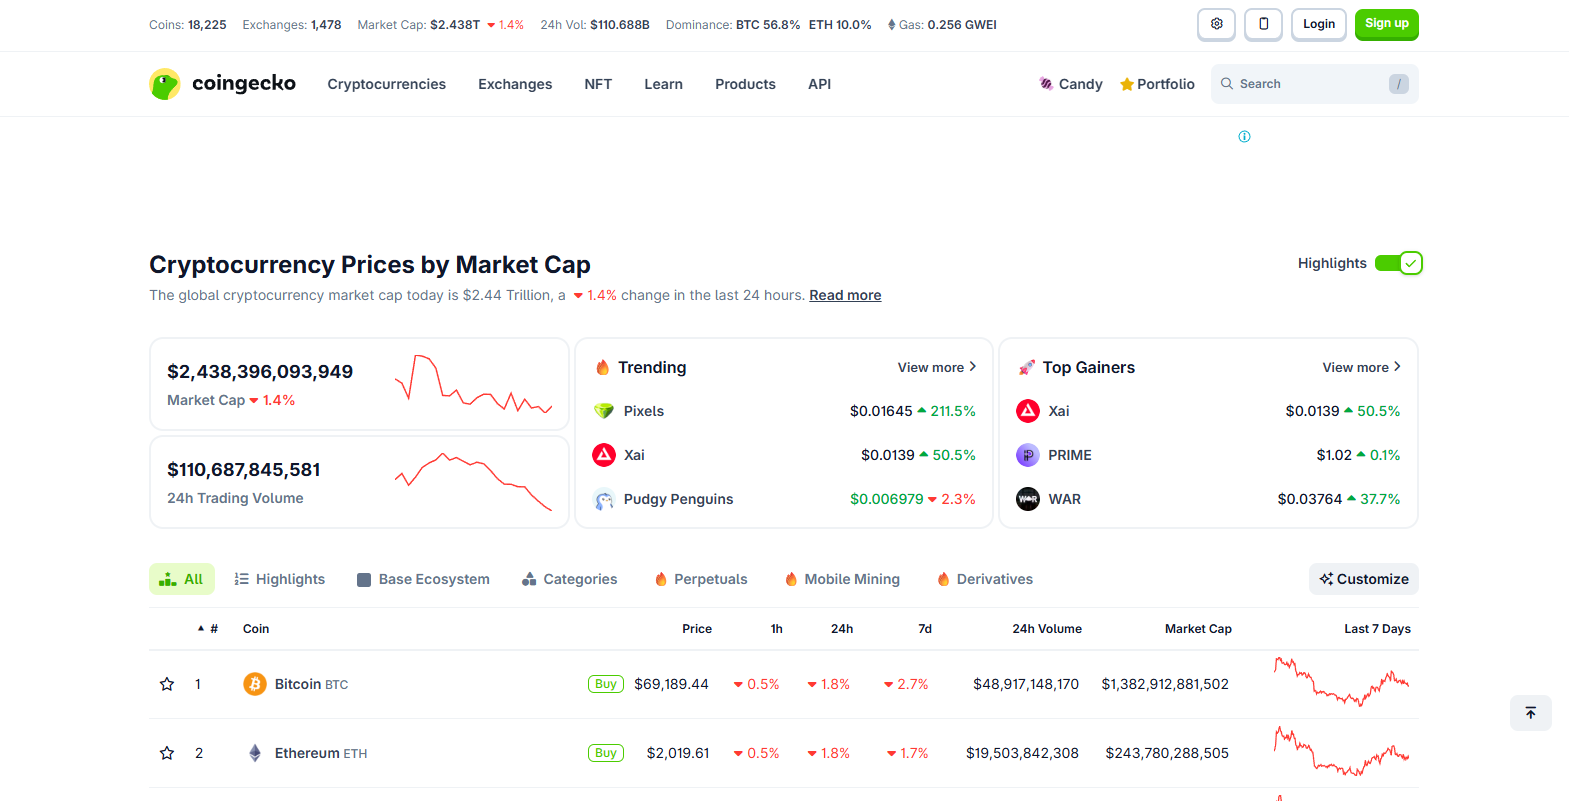The width and height of the screenshot is (1569, 801).
Task: Open the Cryptocurrencies menu
Action: click(387, 84)
